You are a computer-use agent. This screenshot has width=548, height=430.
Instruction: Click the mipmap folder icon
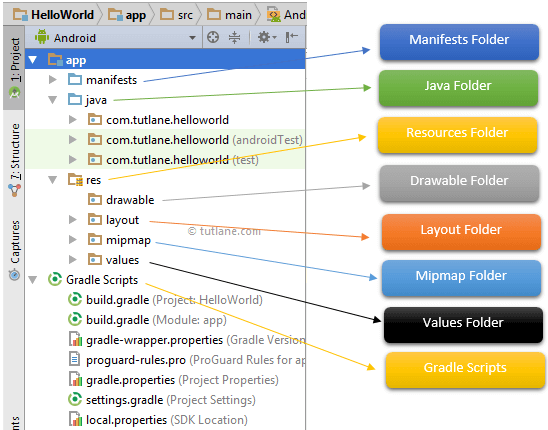(95, 239)
